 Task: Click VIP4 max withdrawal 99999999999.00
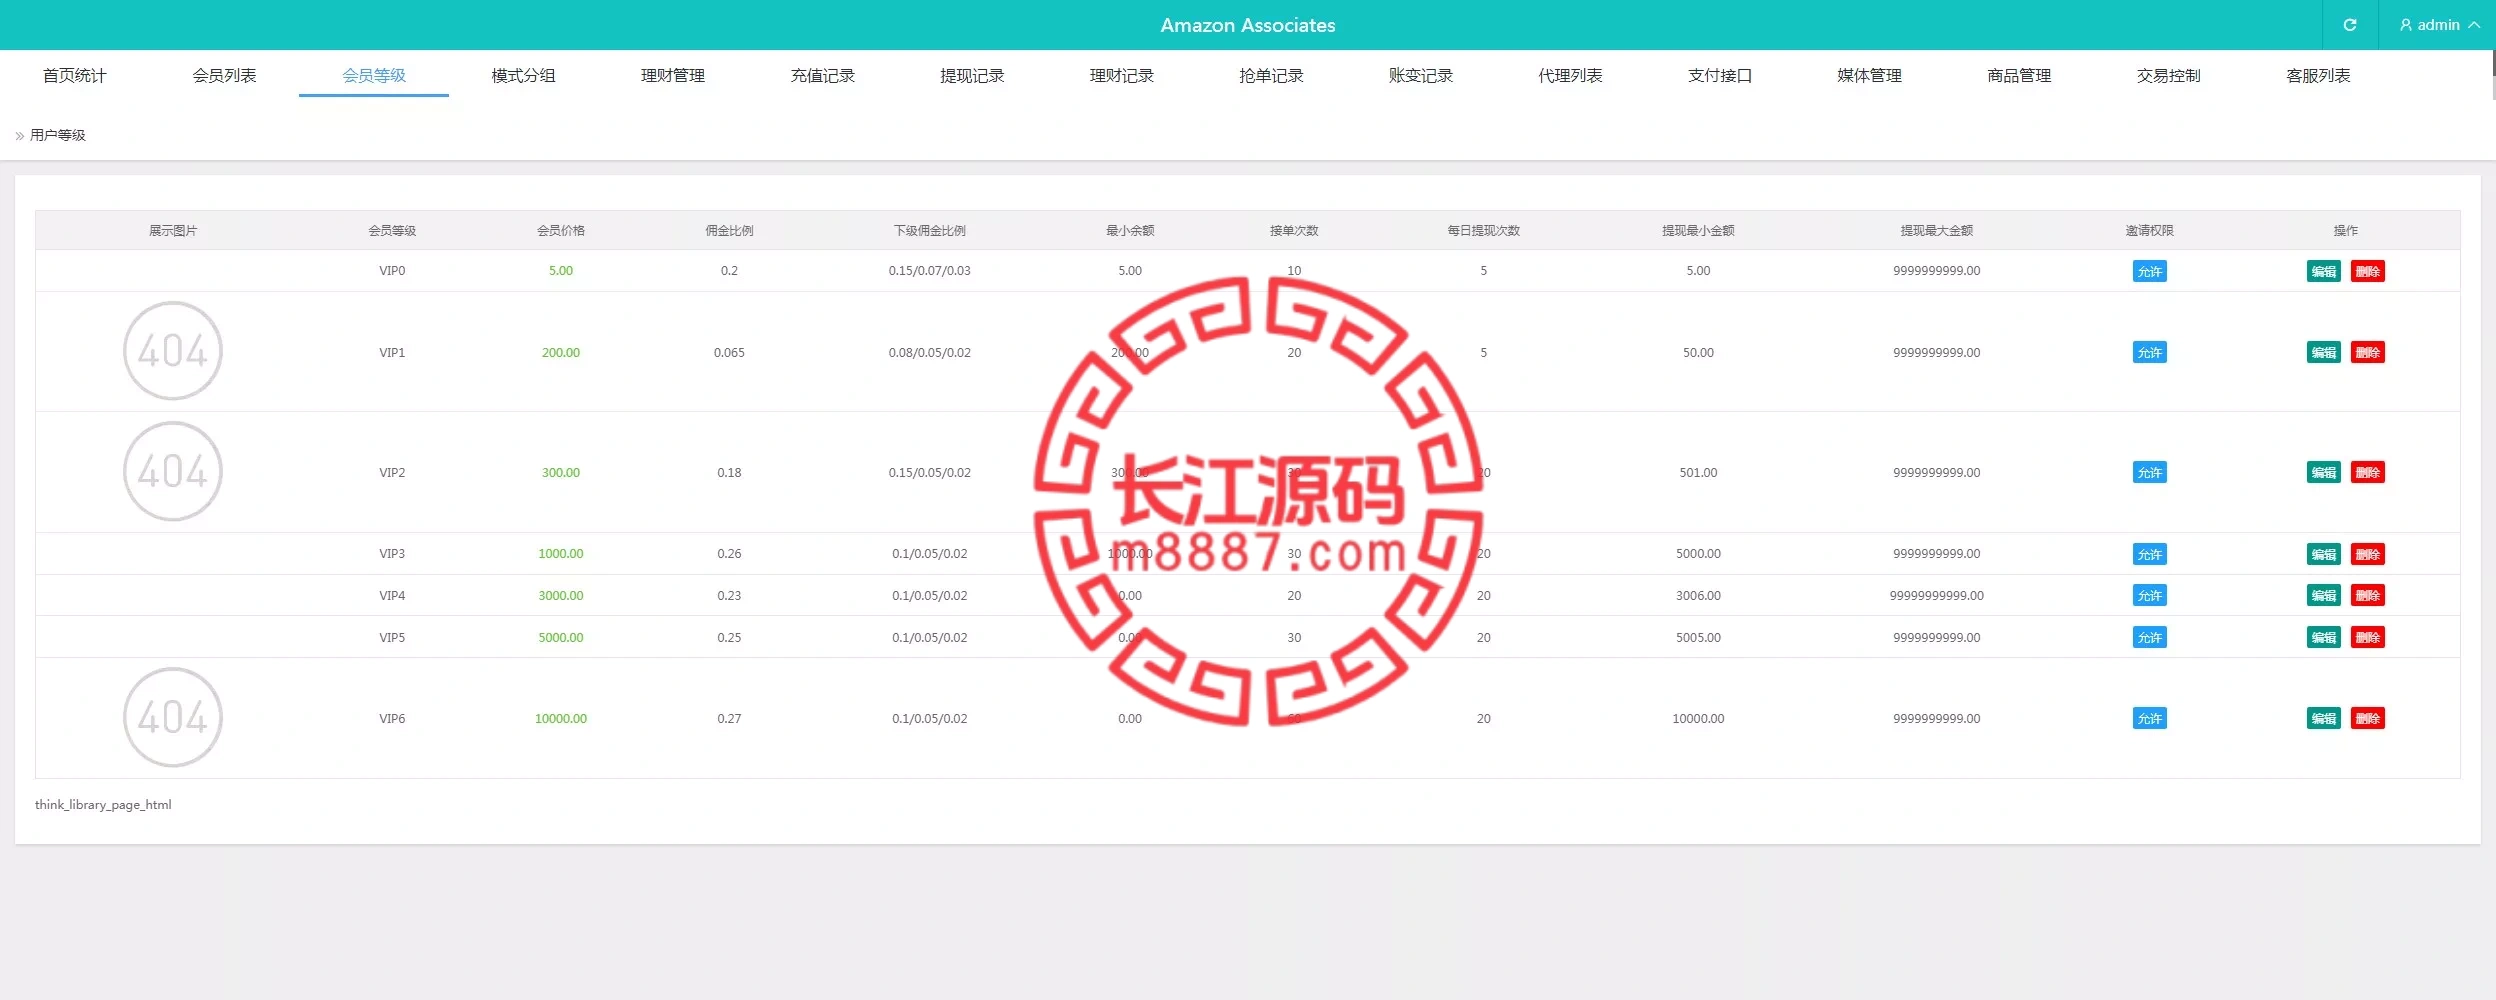coord(1937,595)
